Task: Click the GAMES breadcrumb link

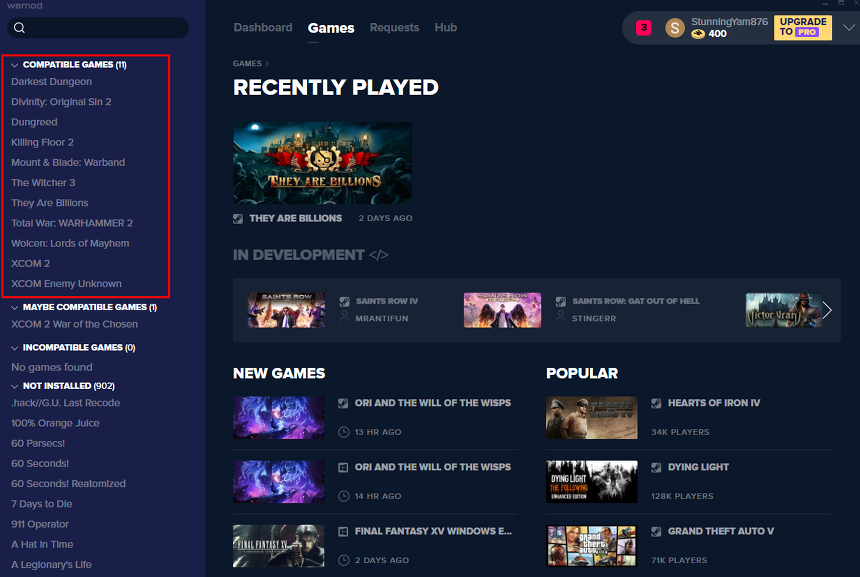Action: (x=247, y=64)
